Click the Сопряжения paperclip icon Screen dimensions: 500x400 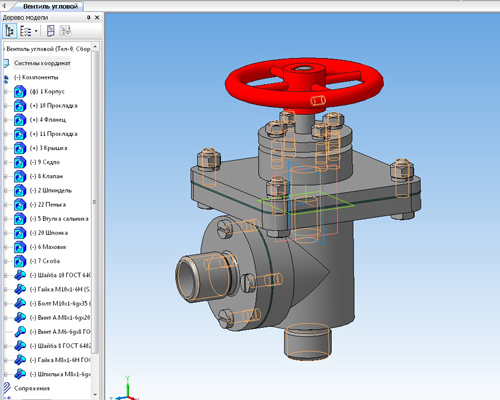click(x=6, y=388)
